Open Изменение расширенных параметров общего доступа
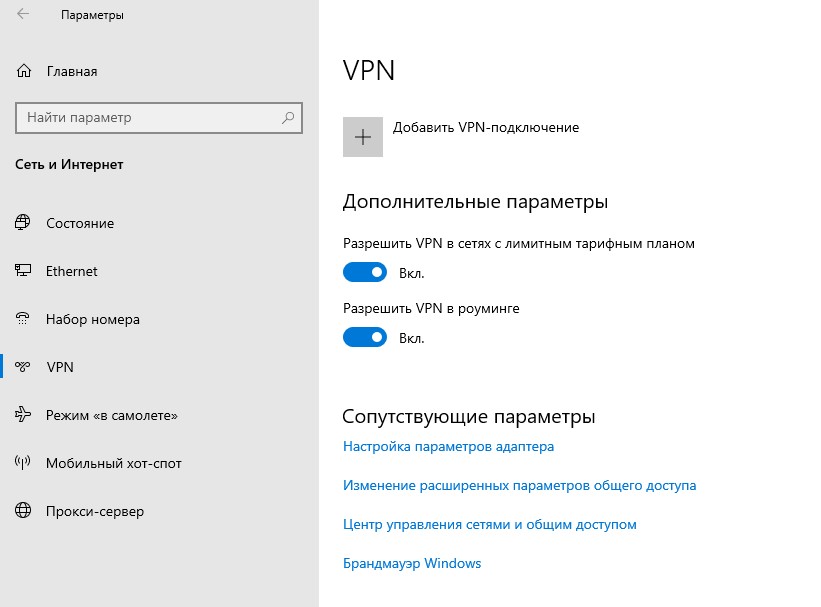The width and height of the screenshot is (821, 607). 519,485
